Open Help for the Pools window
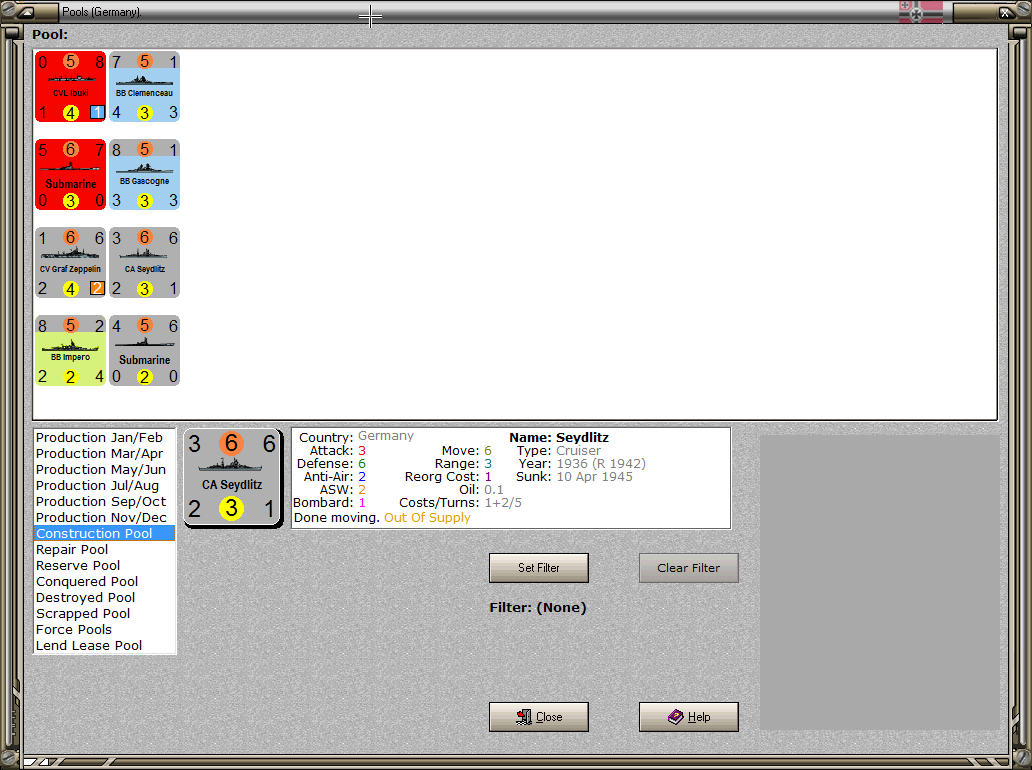 (688, 717)
